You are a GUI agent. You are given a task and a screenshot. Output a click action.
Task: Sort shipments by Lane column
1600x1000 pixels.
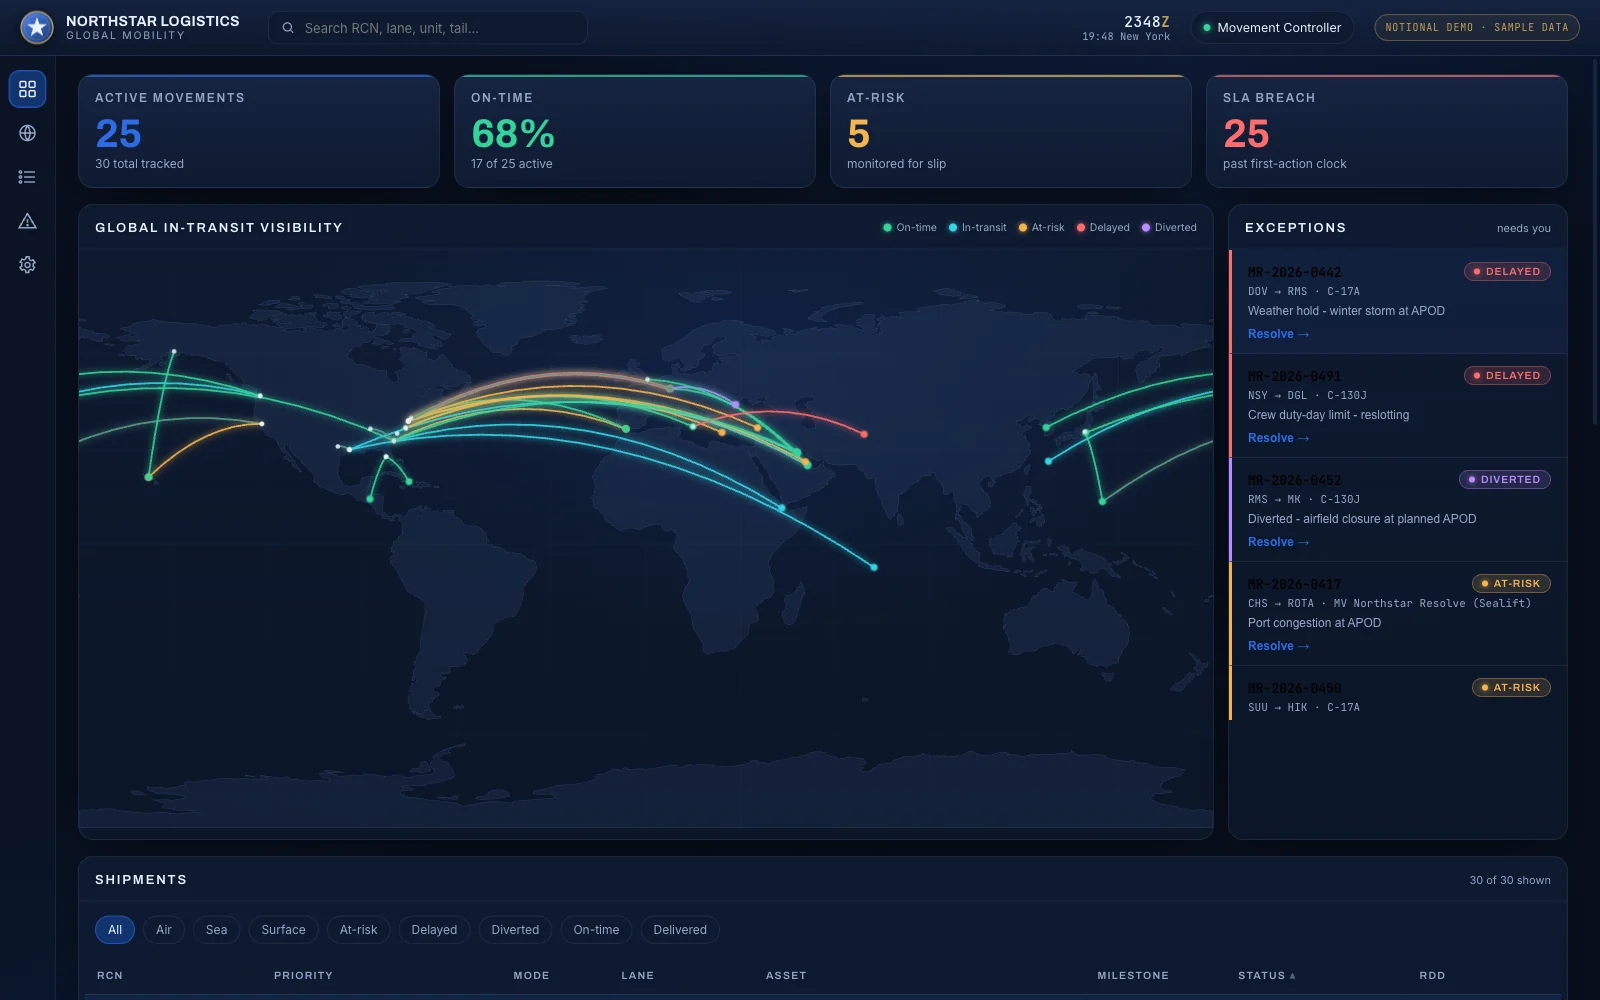637,976
